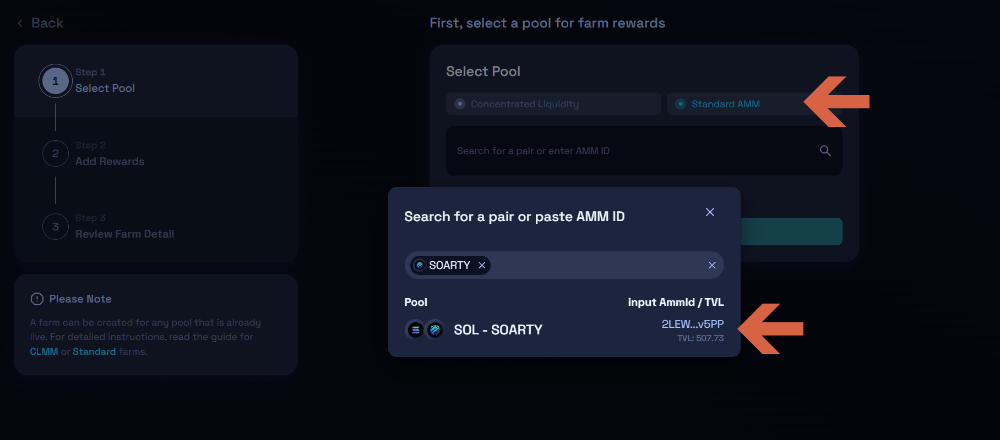Click the Step 2 circle icon
The width and height of the screenshot is (1000, 440).
pyautogui.click(x=55, y=153)
